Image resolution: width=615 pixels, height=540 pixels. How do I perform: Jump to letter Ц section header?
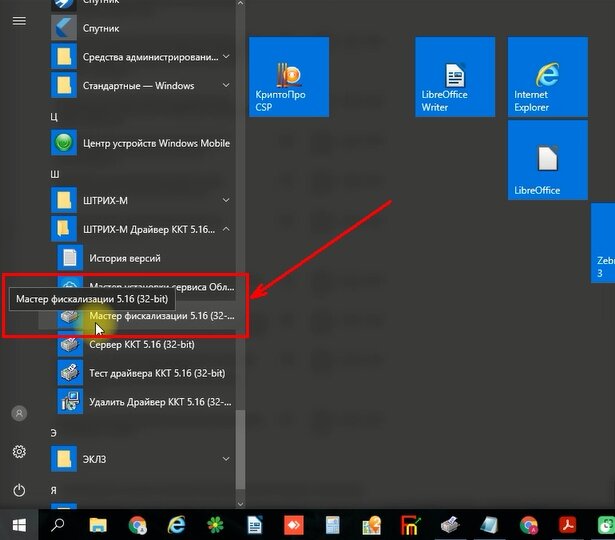point(54,117)
